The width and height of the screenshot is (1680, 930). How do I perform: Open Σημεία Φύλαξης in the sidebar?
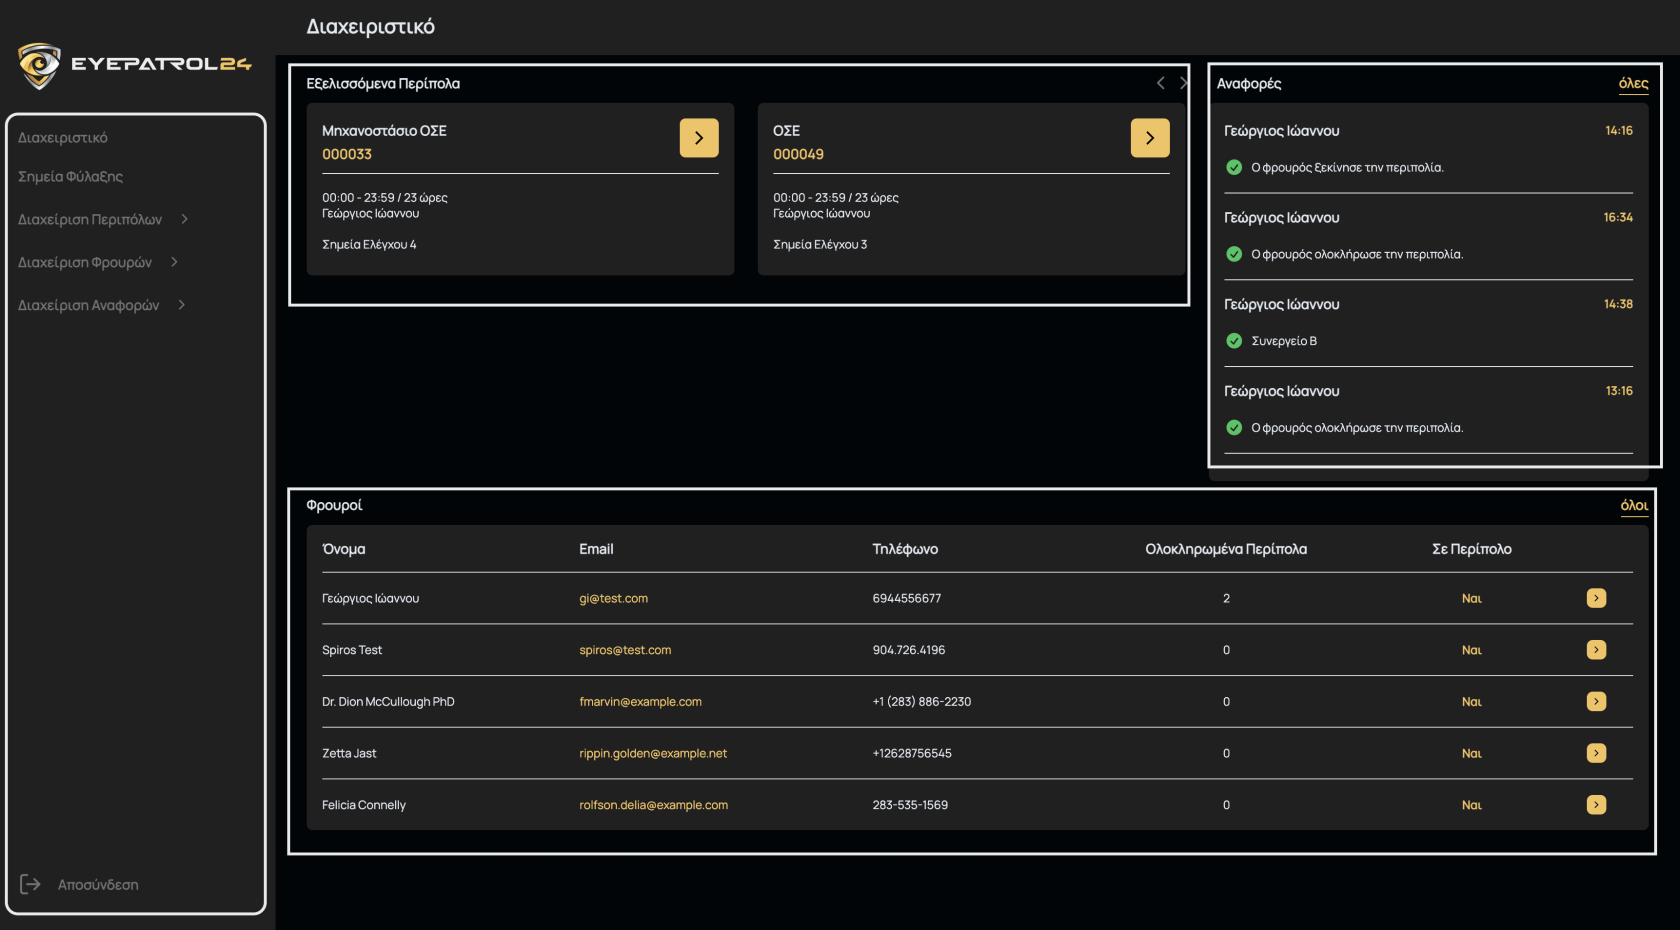click(x=71, y=177)
